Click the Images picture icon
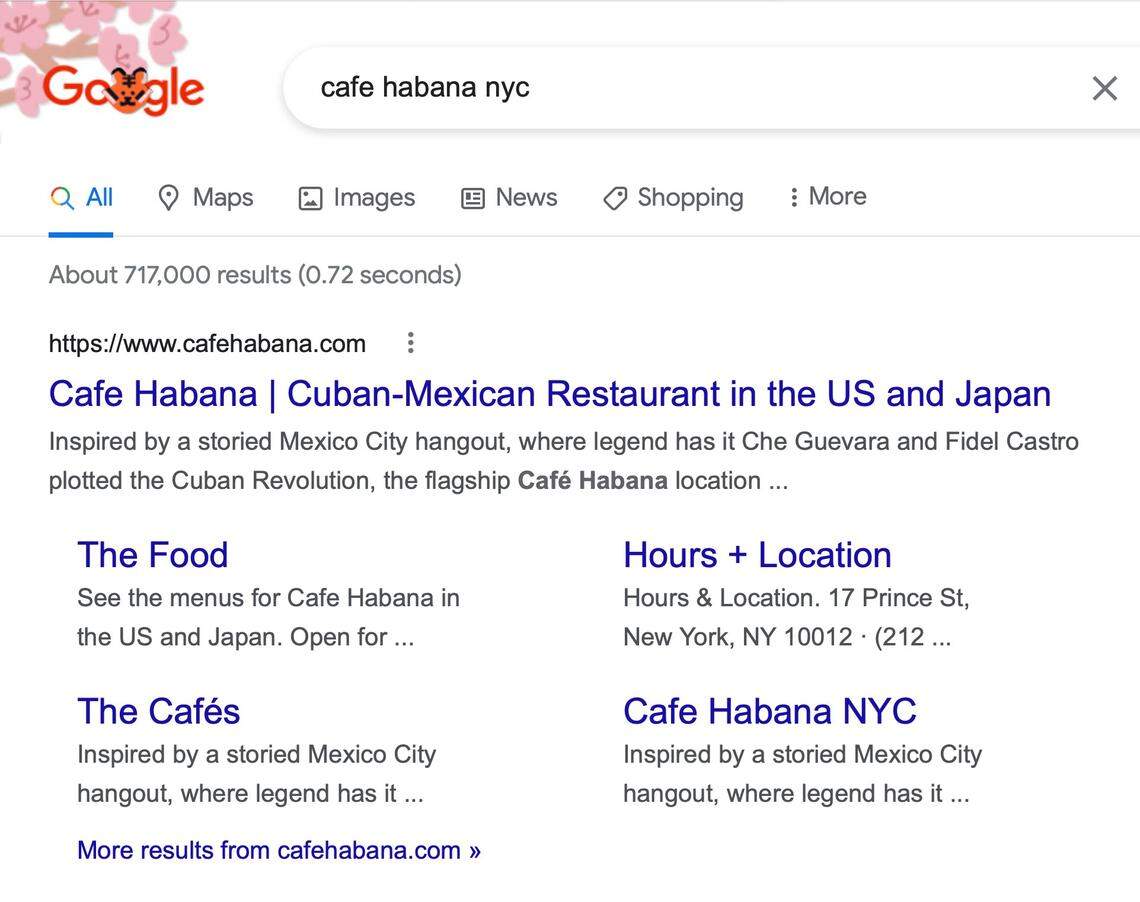This screenshot has width=1140, height=902. (x=310, y=198)
